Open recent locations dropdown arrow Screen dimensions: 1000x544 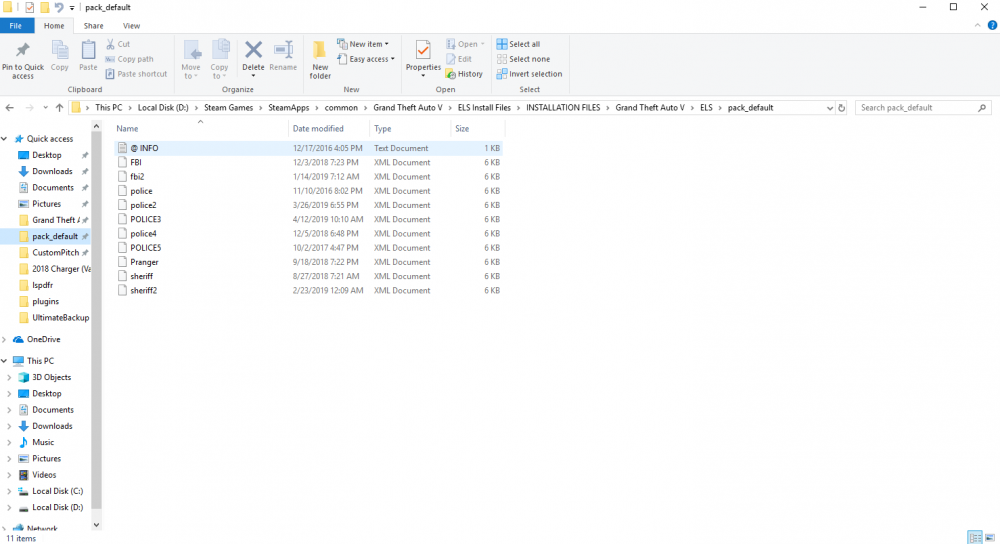tap(45, 108)
